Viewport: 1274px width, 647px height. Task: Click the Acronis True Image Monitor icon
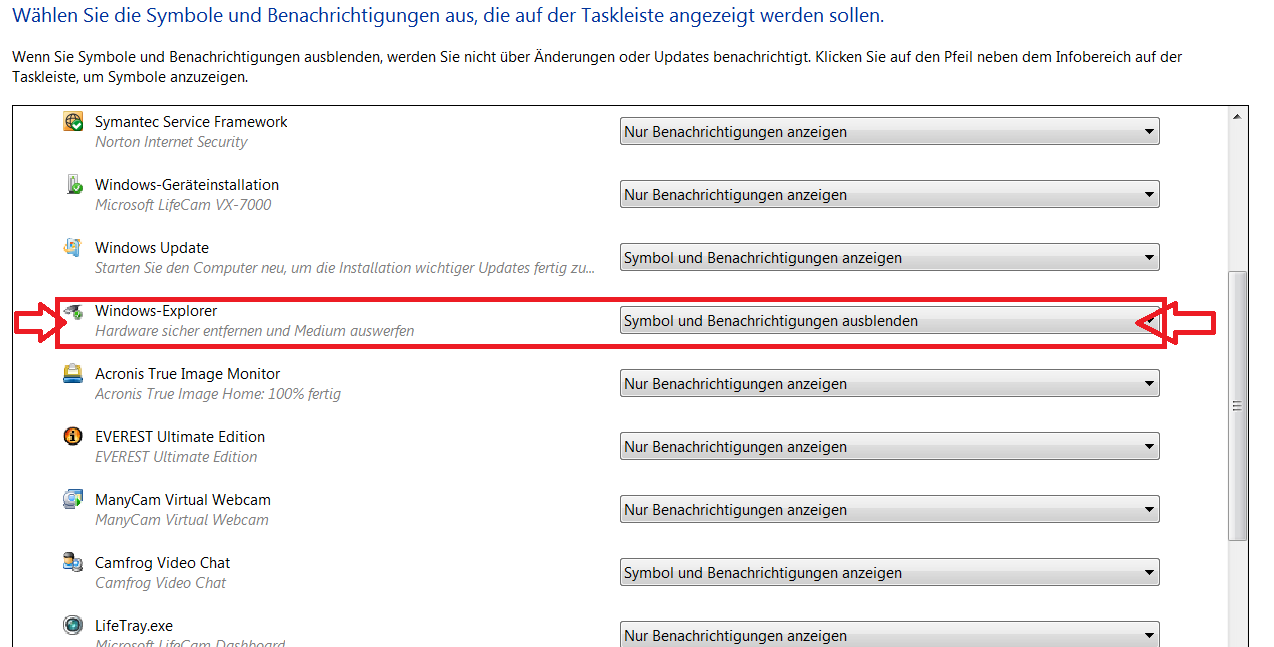point(73,374)
